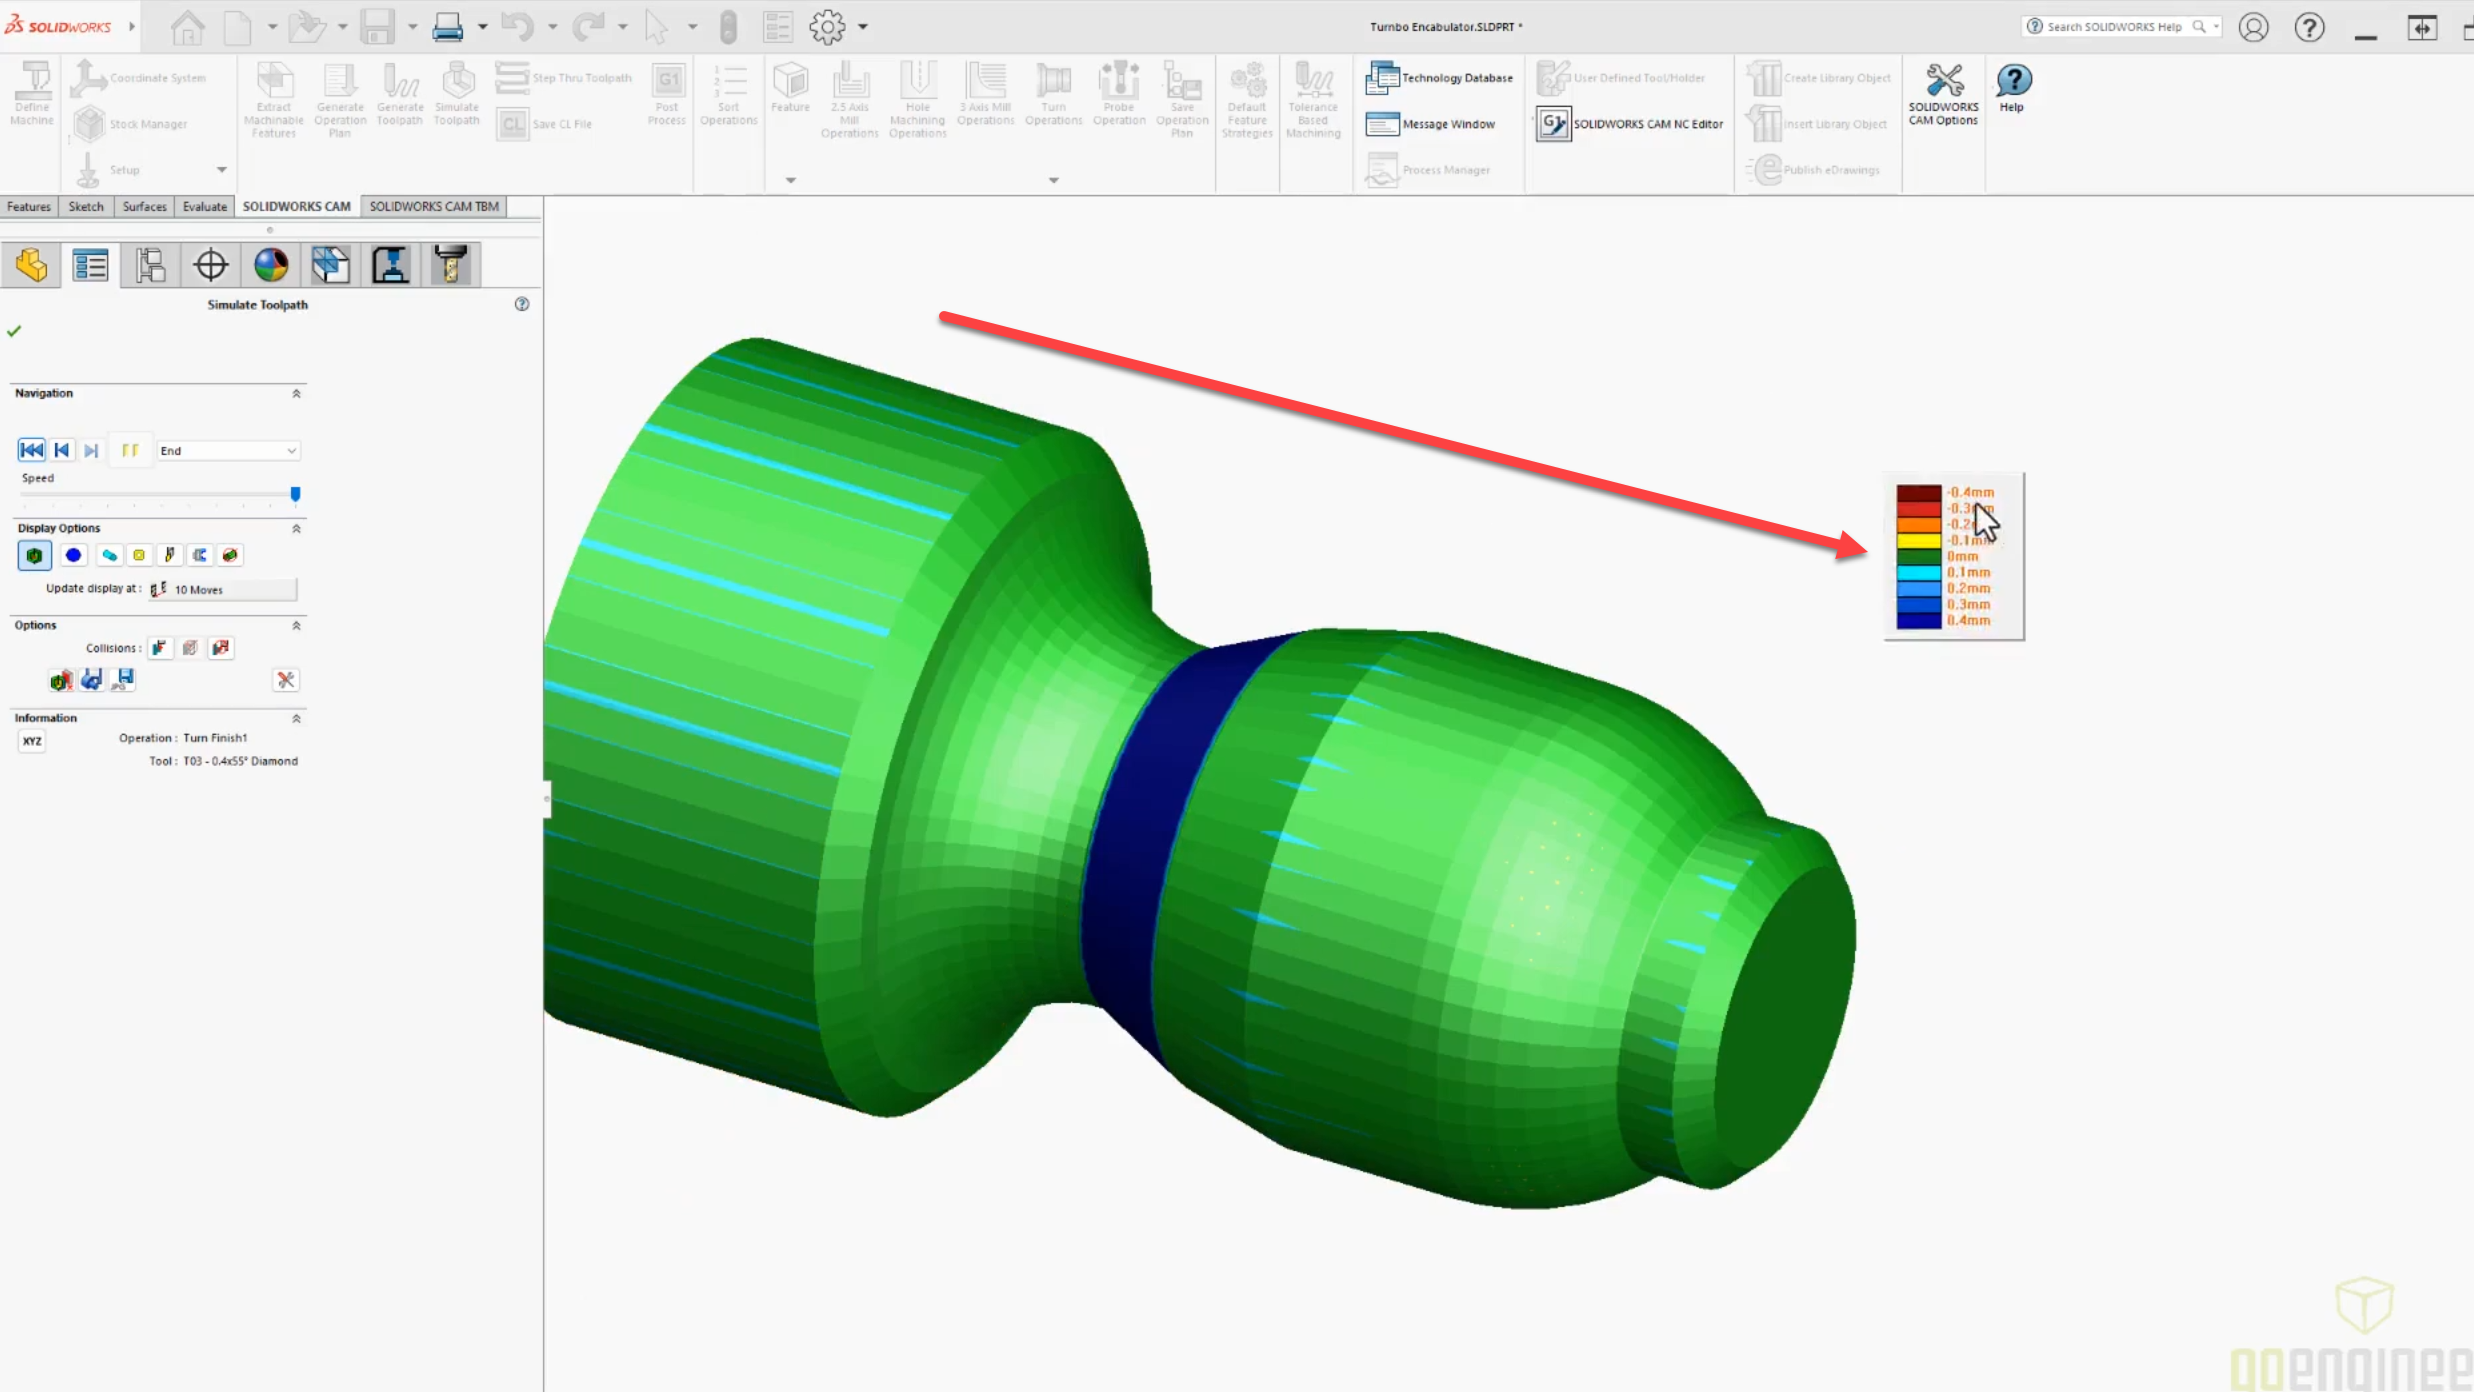Click the 10 Moves update button

click(x=222, y=590)
